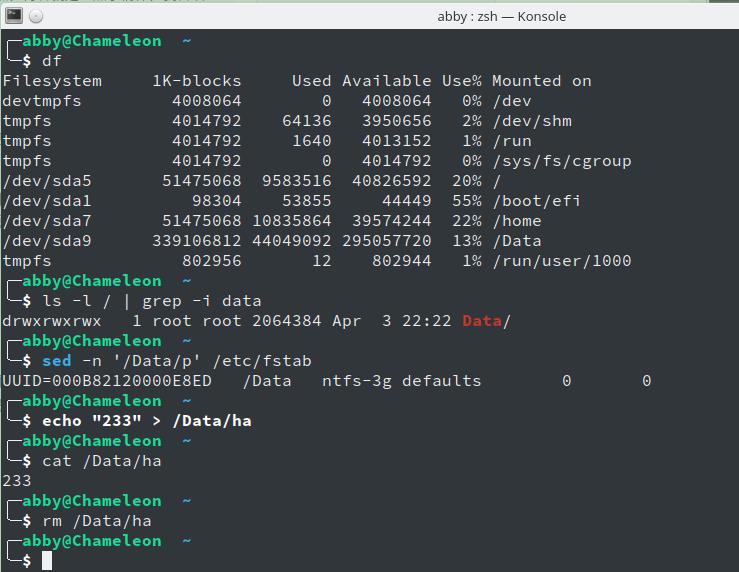Click the 'abby : zsh — Konsole' window title

[x=500, y=16]
